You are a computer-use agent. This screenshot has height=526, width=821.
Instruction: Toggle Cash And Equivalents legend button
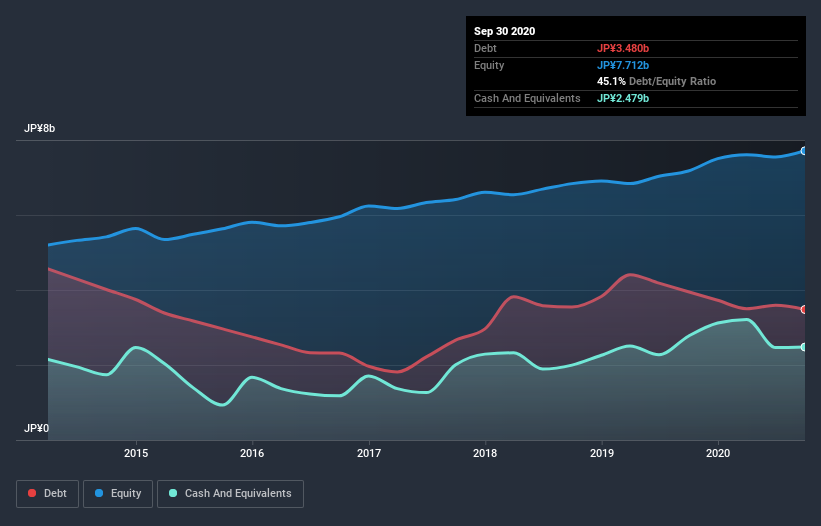pos(230,494)
